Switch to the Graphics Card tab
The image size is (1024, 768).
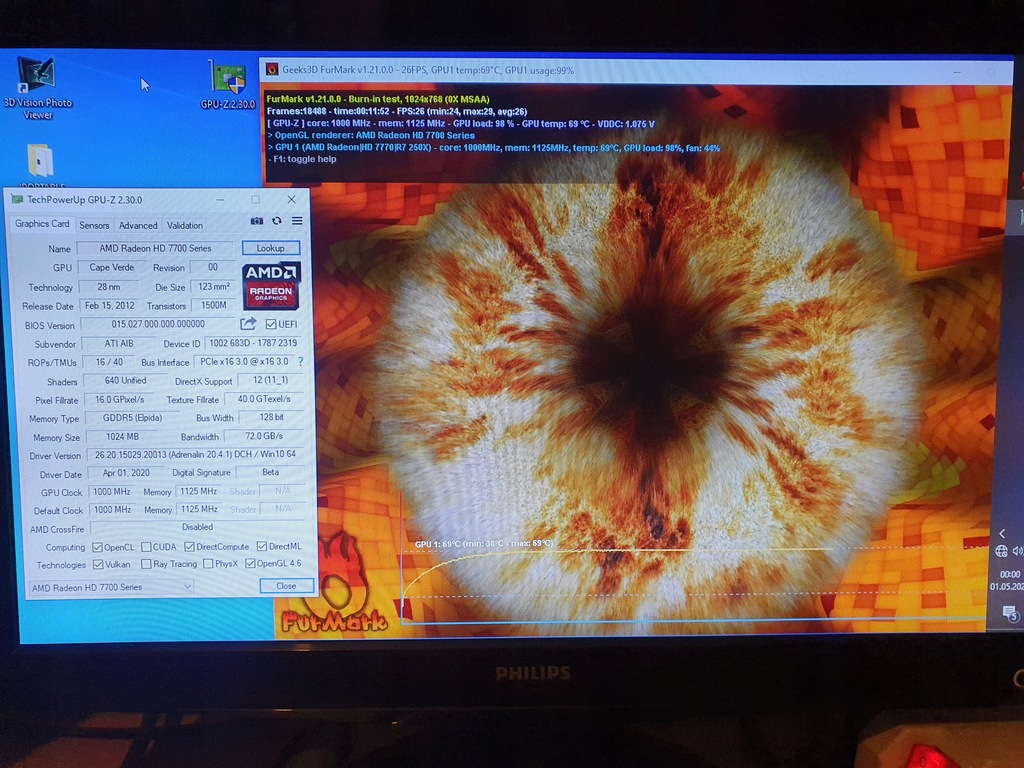(x=42, y=224)
